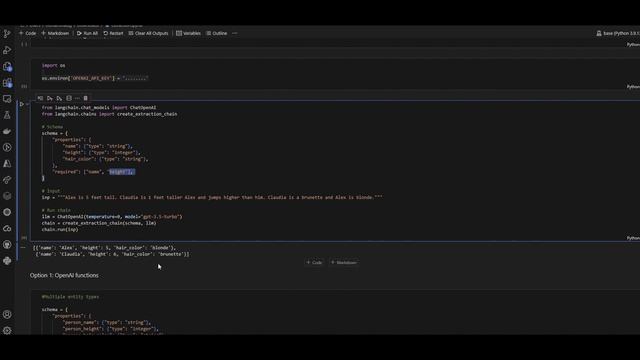The image size is (640, 360).
Task: Split the cell using cell toolbar
Action: (x=69, y=98)
